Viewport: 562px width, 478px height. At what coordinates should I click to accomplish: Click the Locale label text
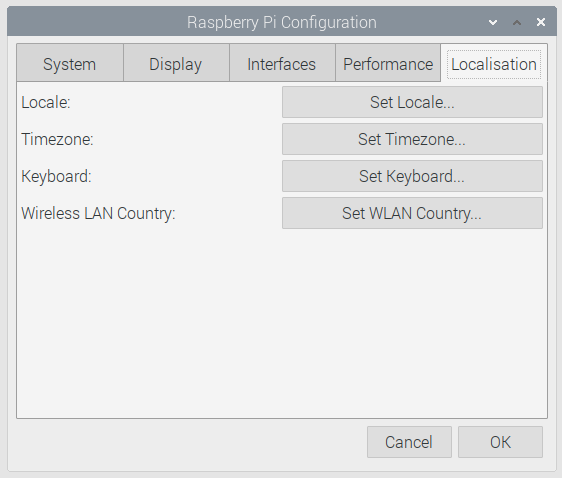point(46,102)
